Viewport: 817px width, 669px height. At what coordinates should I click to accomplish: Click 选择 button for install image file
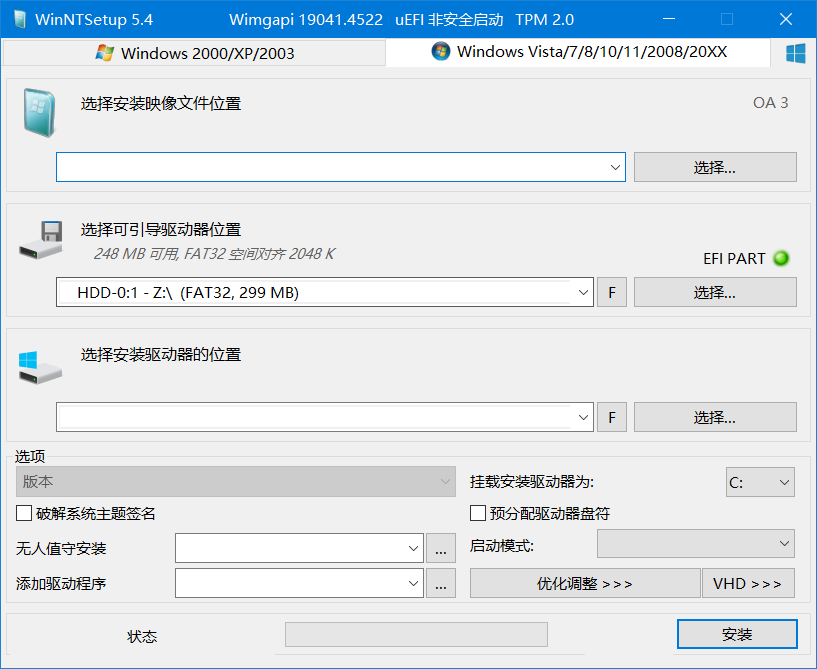[715, 167]
